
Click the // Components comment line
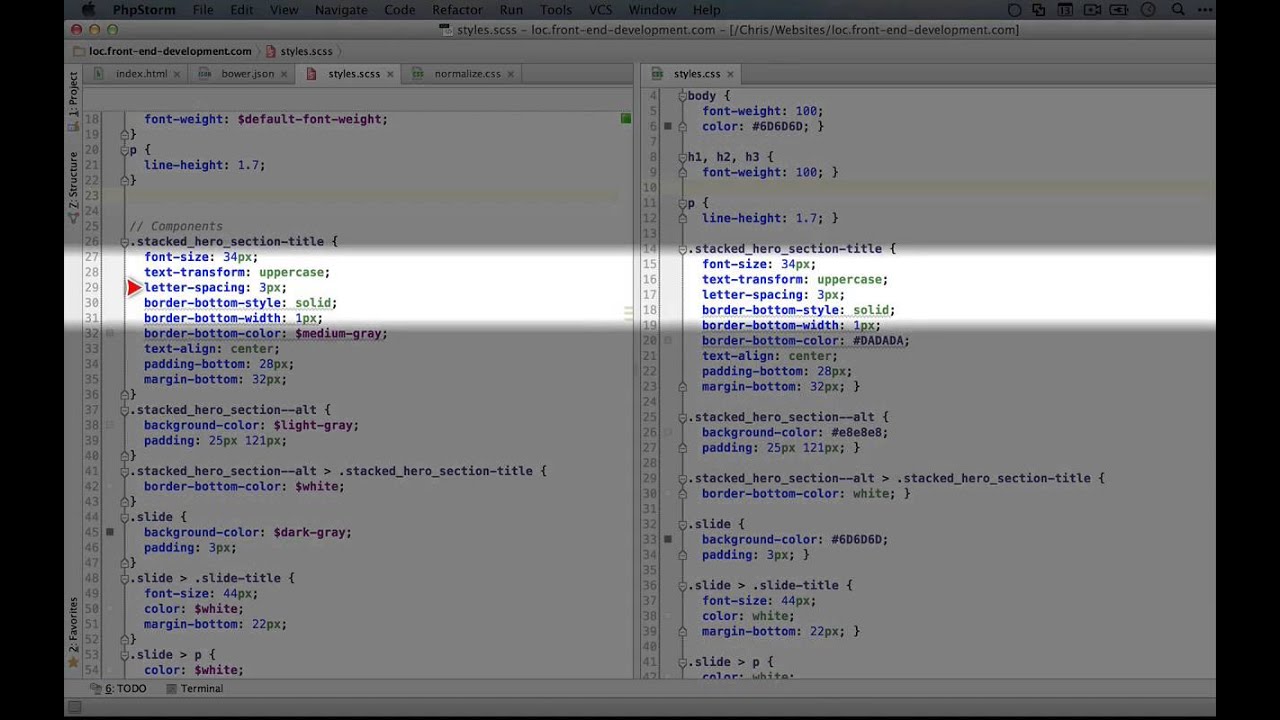click(x=176, y=226)
